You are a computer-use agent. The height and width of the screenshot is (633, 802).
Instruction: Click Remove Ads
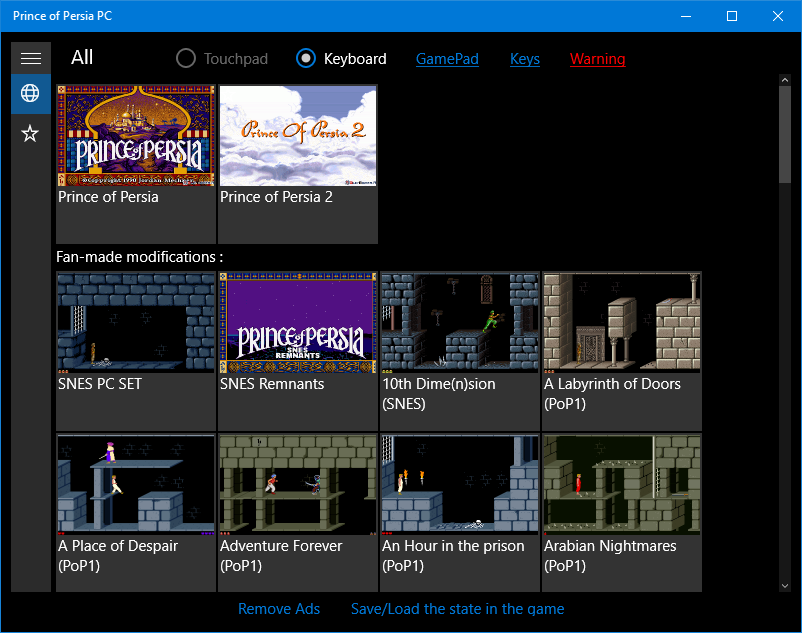[x=279, y=608]
